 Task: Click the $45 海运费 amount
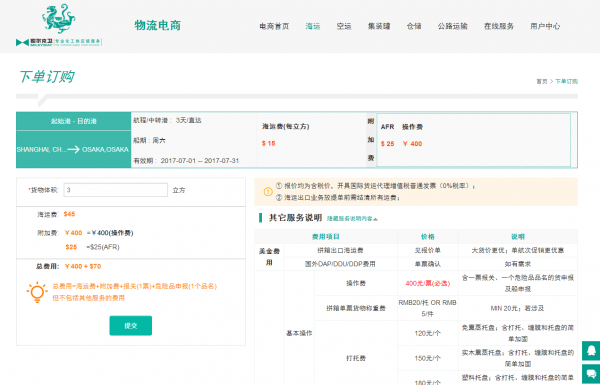(69, 214)
